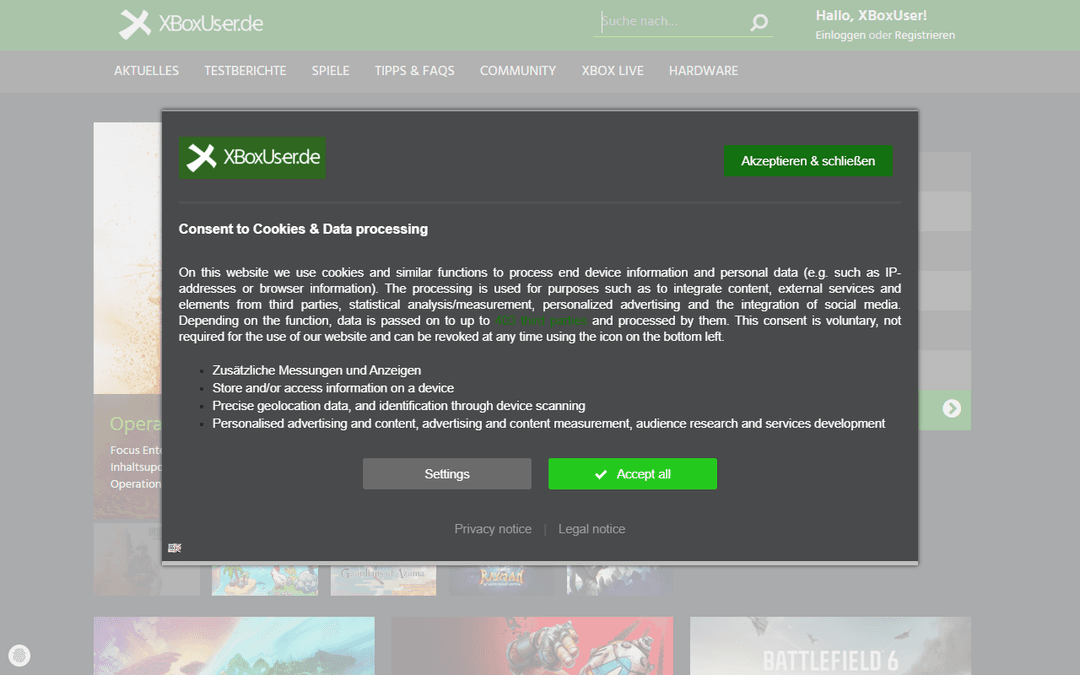Click the XBoxUser.de logo in page header

point(191,24)
